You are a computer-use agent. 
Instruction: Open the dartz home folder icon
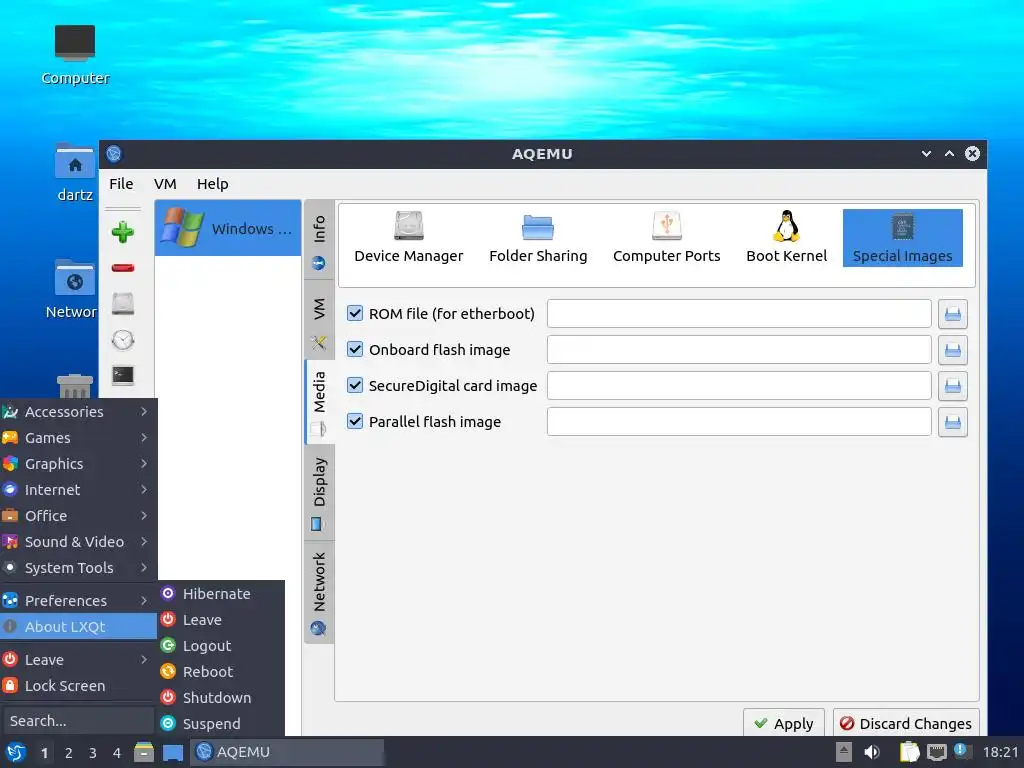75,172
